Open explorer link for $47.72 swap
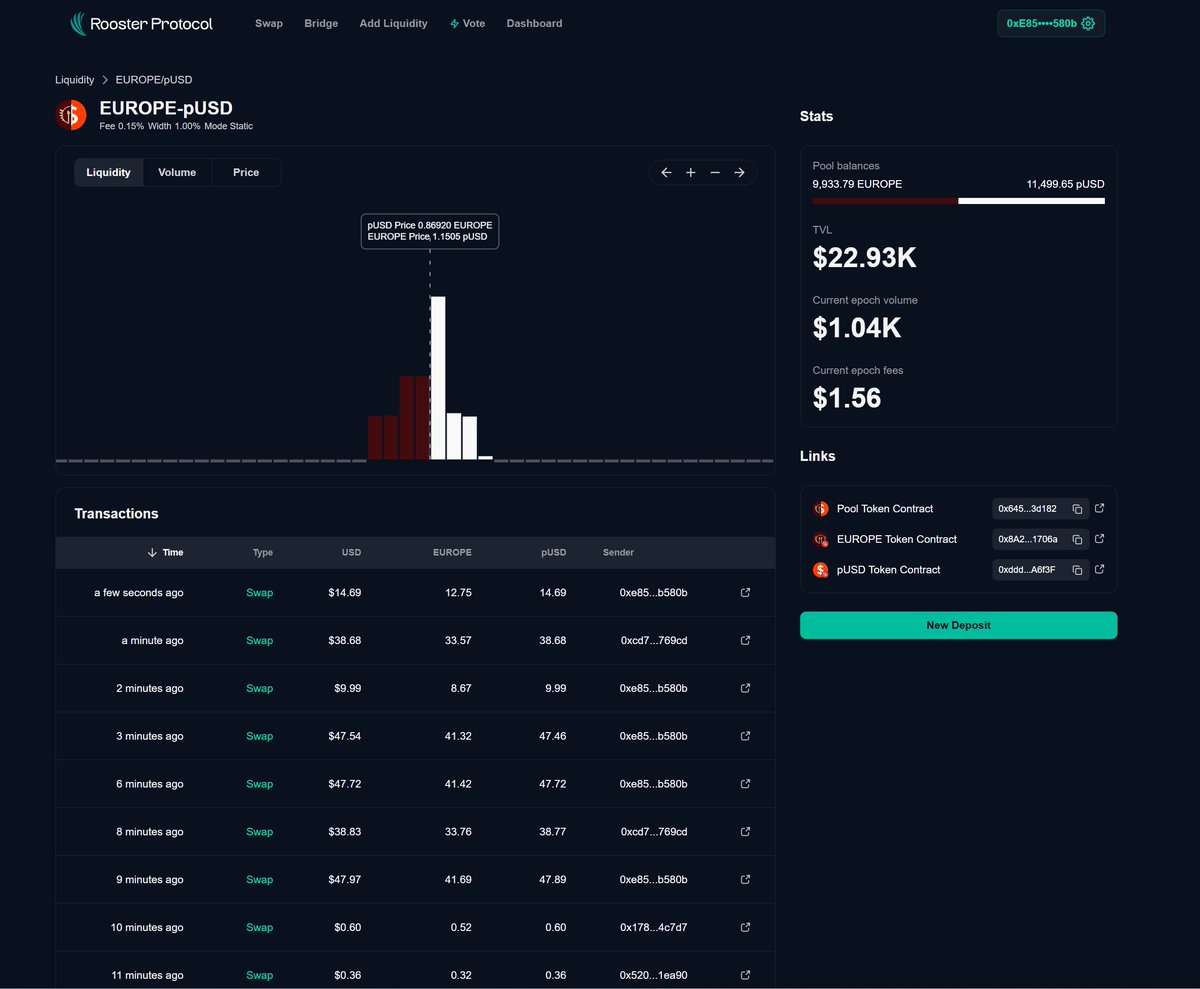Viewport: 1200px width, 989px height. pos(745,784)
